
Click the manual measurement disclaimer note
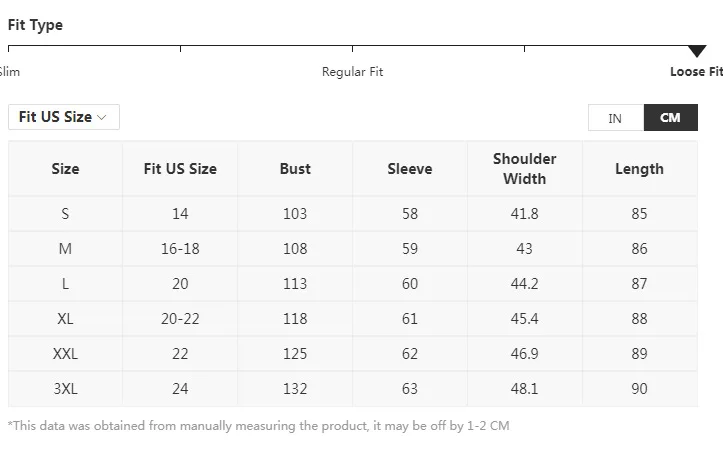[x=259, y=426]
